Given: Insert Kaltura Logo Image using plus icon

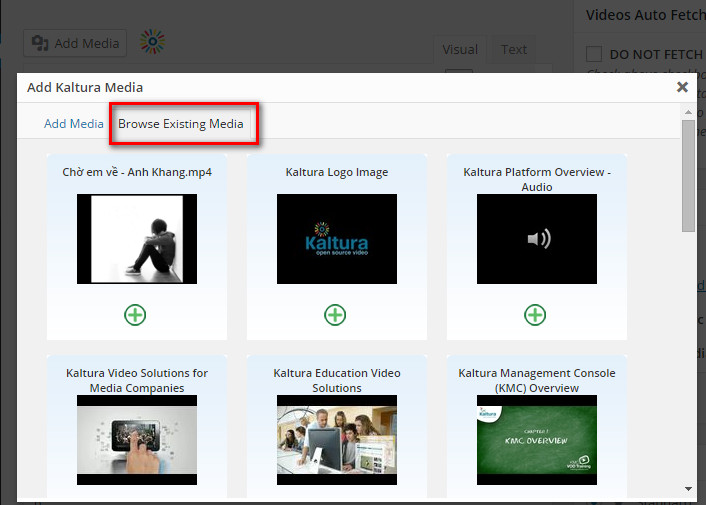Looking at the screenshot, I should (335, 315).
